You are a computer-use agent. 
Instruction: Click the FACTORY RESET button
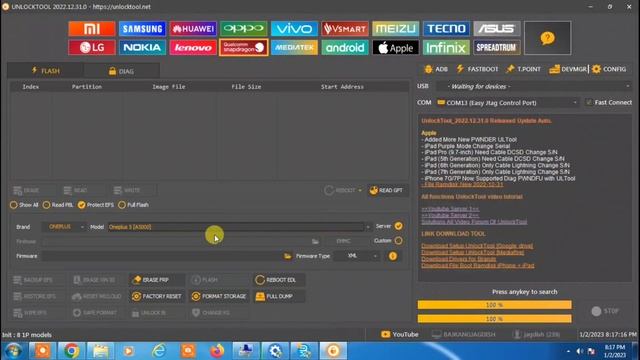[156, 296]
